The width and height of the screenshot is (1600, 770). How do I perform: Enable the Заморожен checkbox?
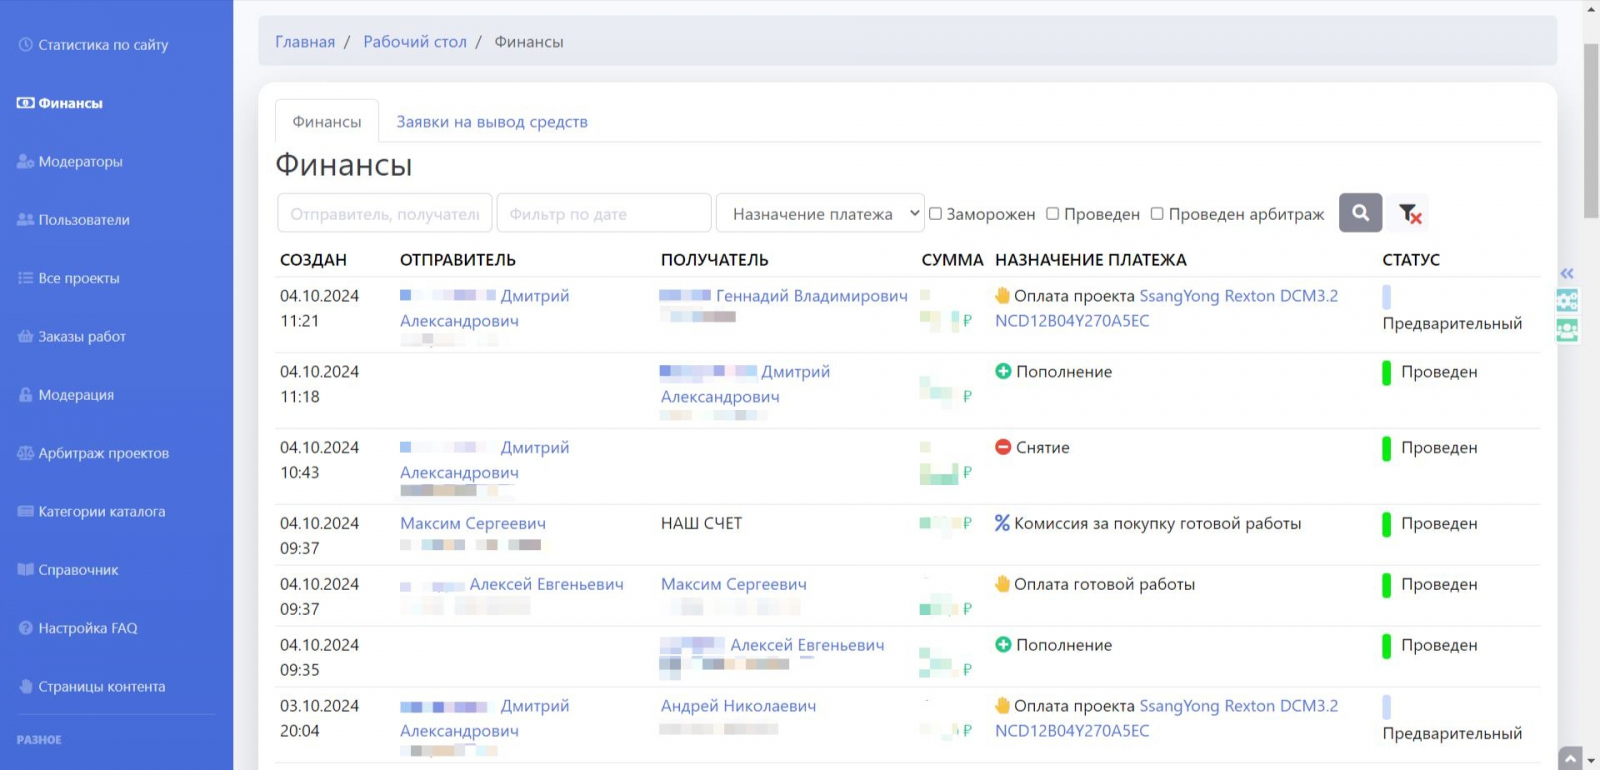[x=936, y=214]
